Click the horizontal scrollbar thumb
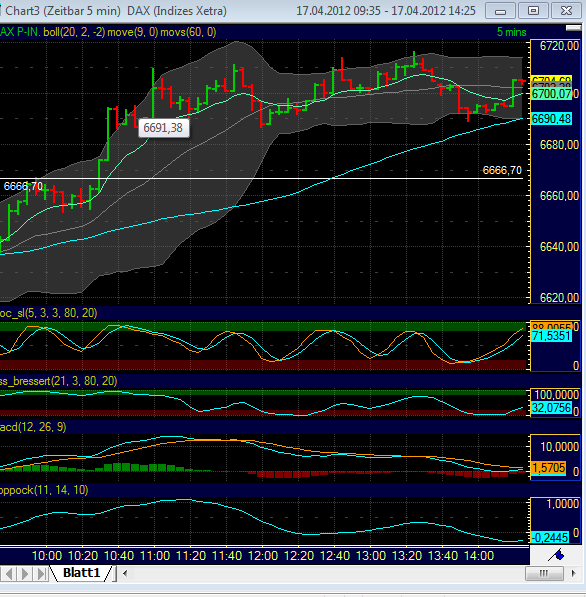 coord(544,573)
